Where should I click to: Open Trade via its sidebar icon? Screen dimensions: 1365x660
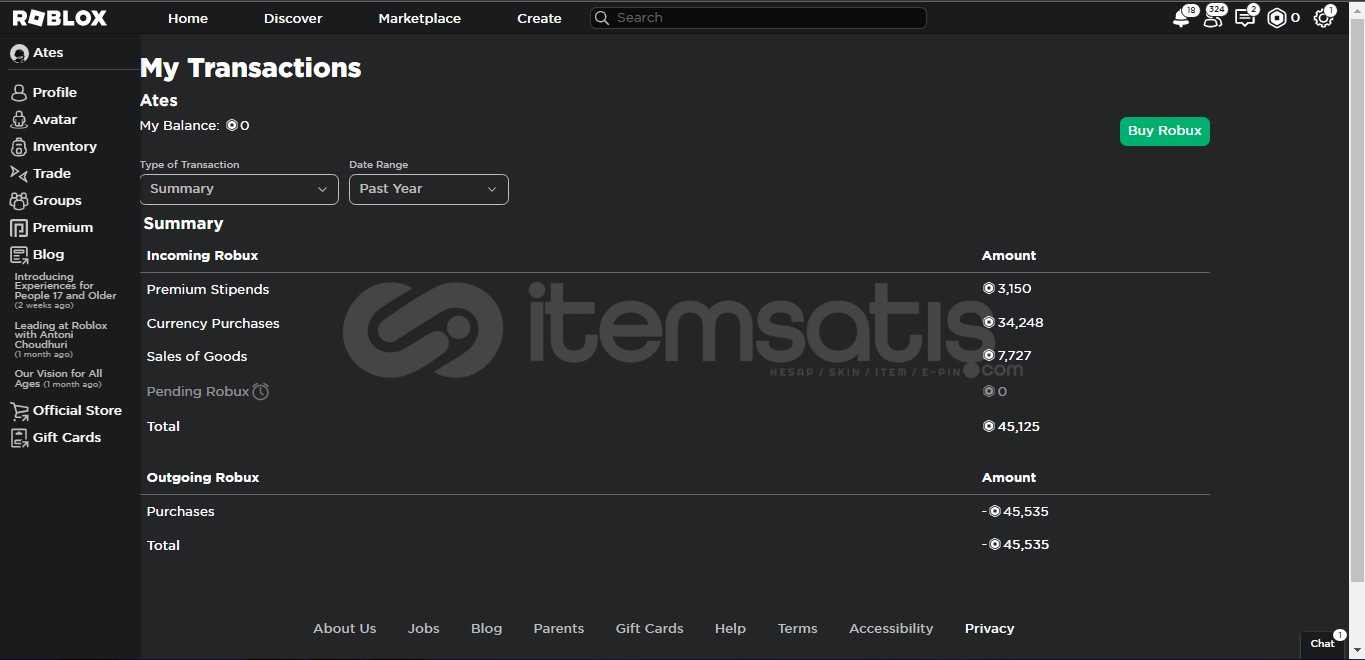(x=18, y=174)
